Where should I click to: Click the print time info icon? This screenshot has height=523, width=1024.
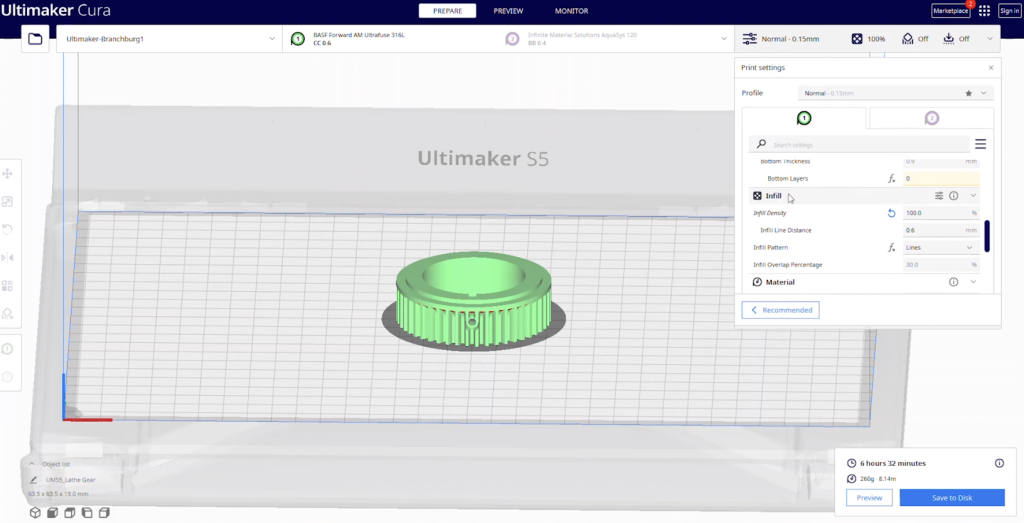pyautogui.click(x=999, y=463)
